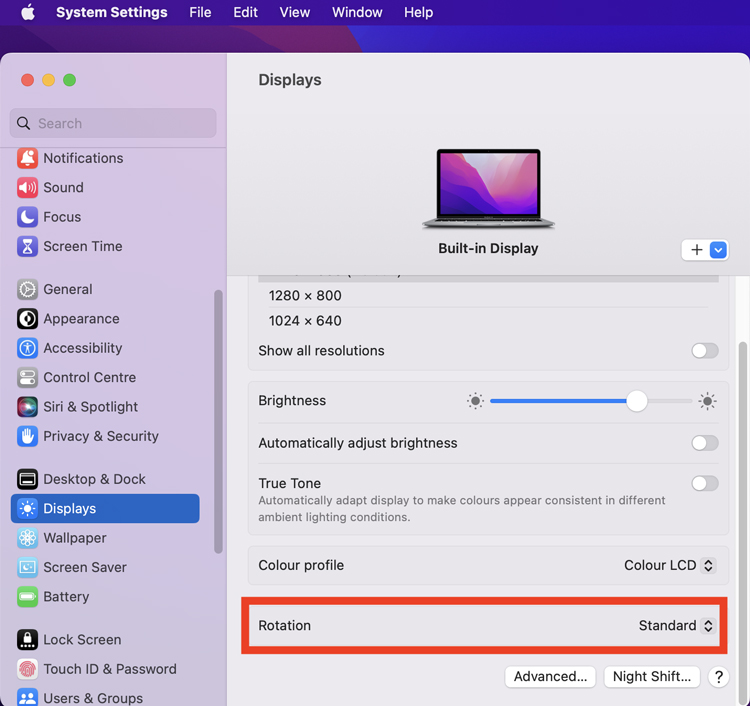750x706 pixels.
Task: Click the Displays sun icon in sidebar
Action: click(x=27, y=508)
